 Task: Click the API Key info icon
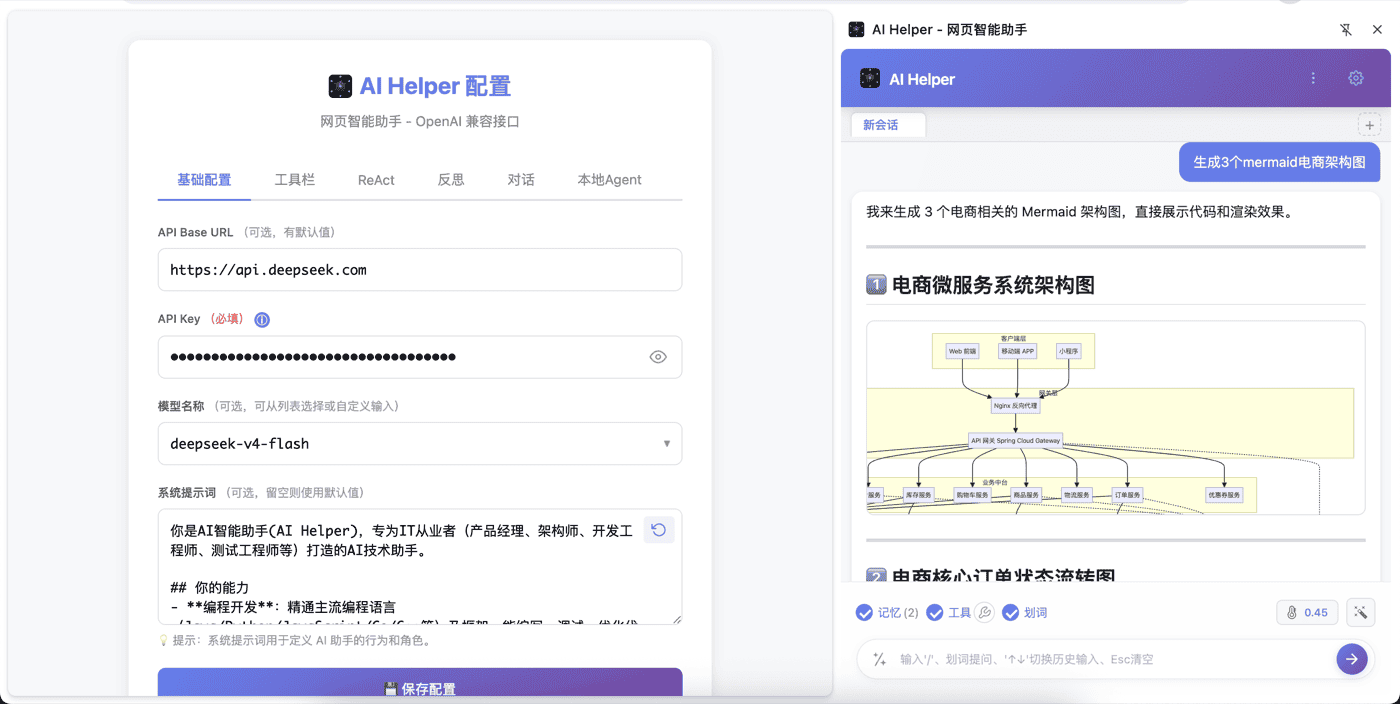click(x=262, y=320)
